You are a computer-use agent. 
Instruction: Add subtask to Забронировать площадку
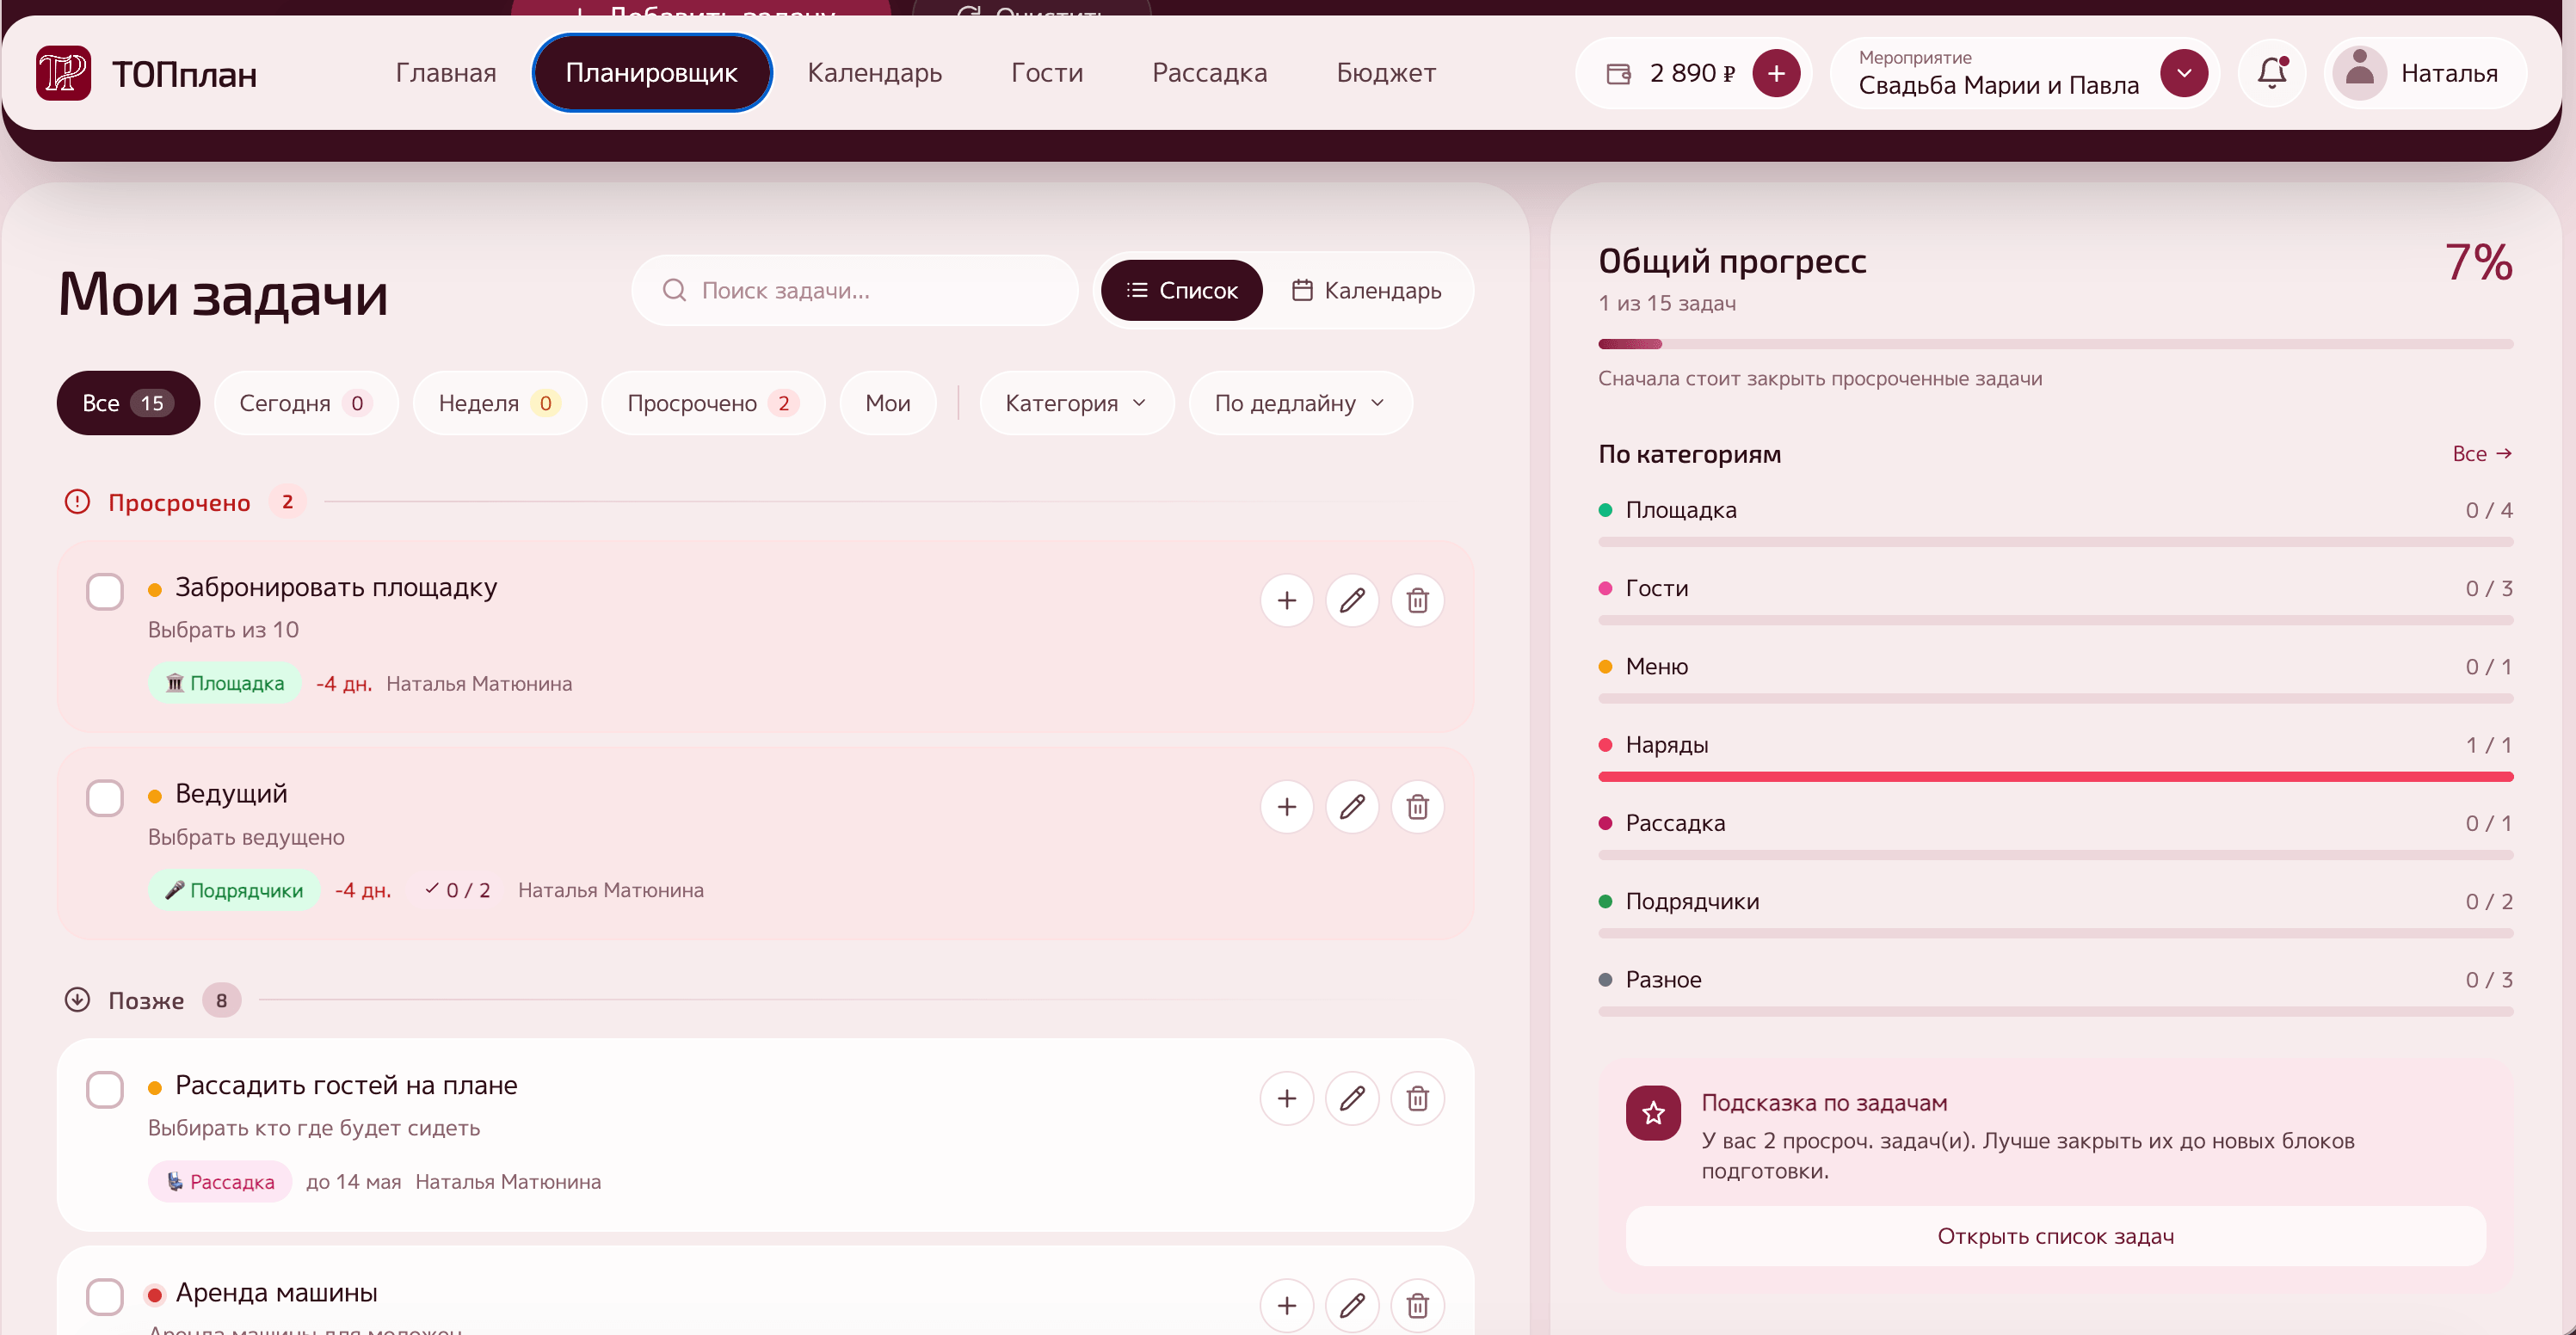coord(1286,601)
